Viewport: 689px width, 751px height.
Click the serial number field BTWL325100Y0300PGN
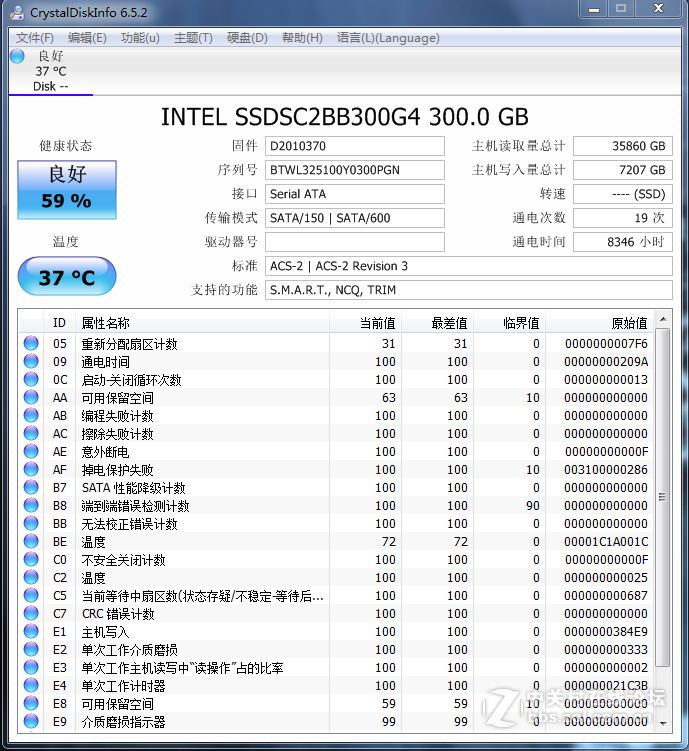355,170
